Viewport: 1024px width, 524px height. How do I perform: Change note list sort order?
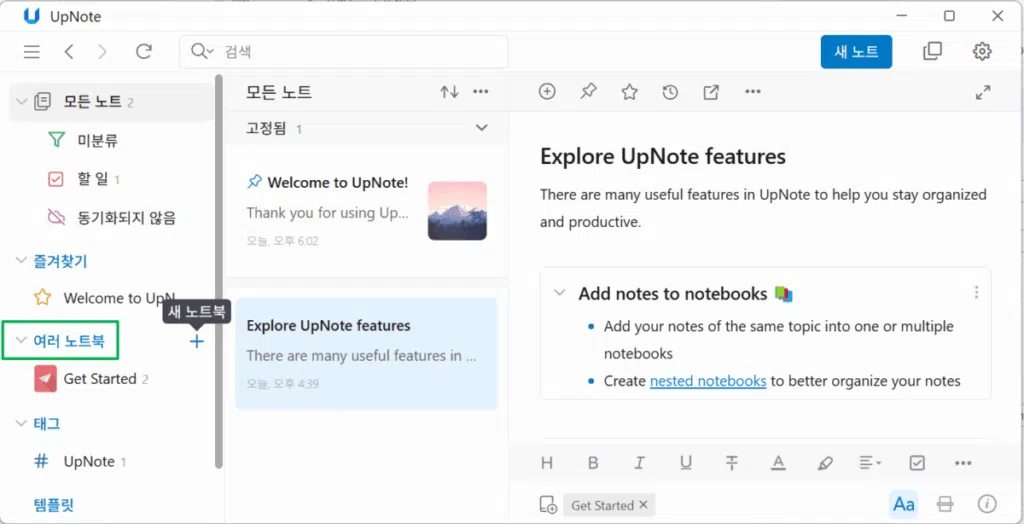[x=449, y=92]
